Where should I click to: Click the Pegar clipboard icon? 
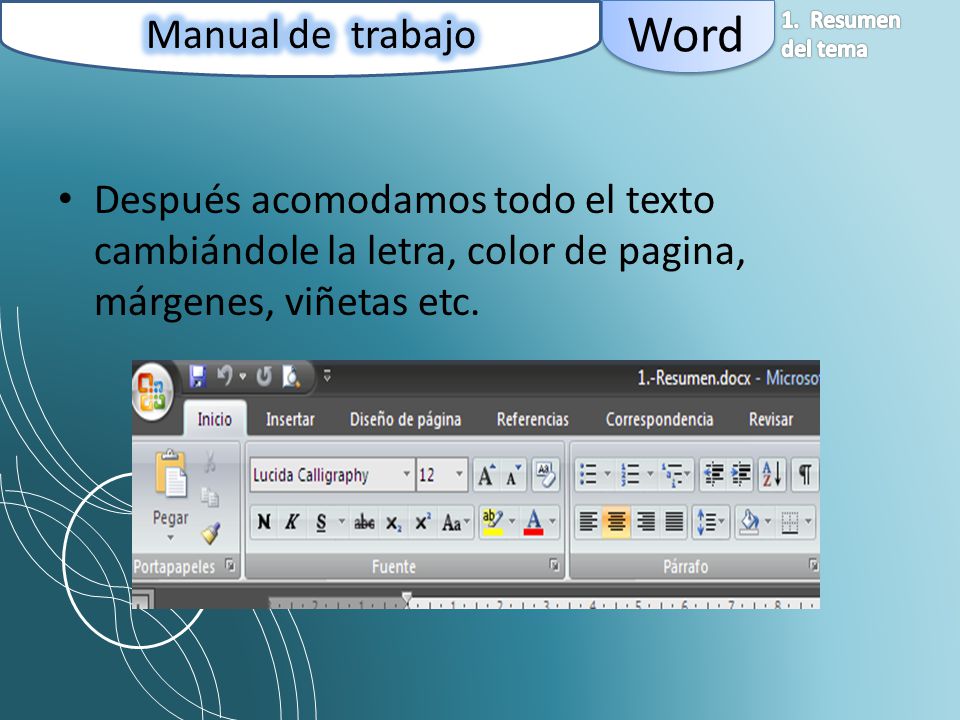[171, 473]
